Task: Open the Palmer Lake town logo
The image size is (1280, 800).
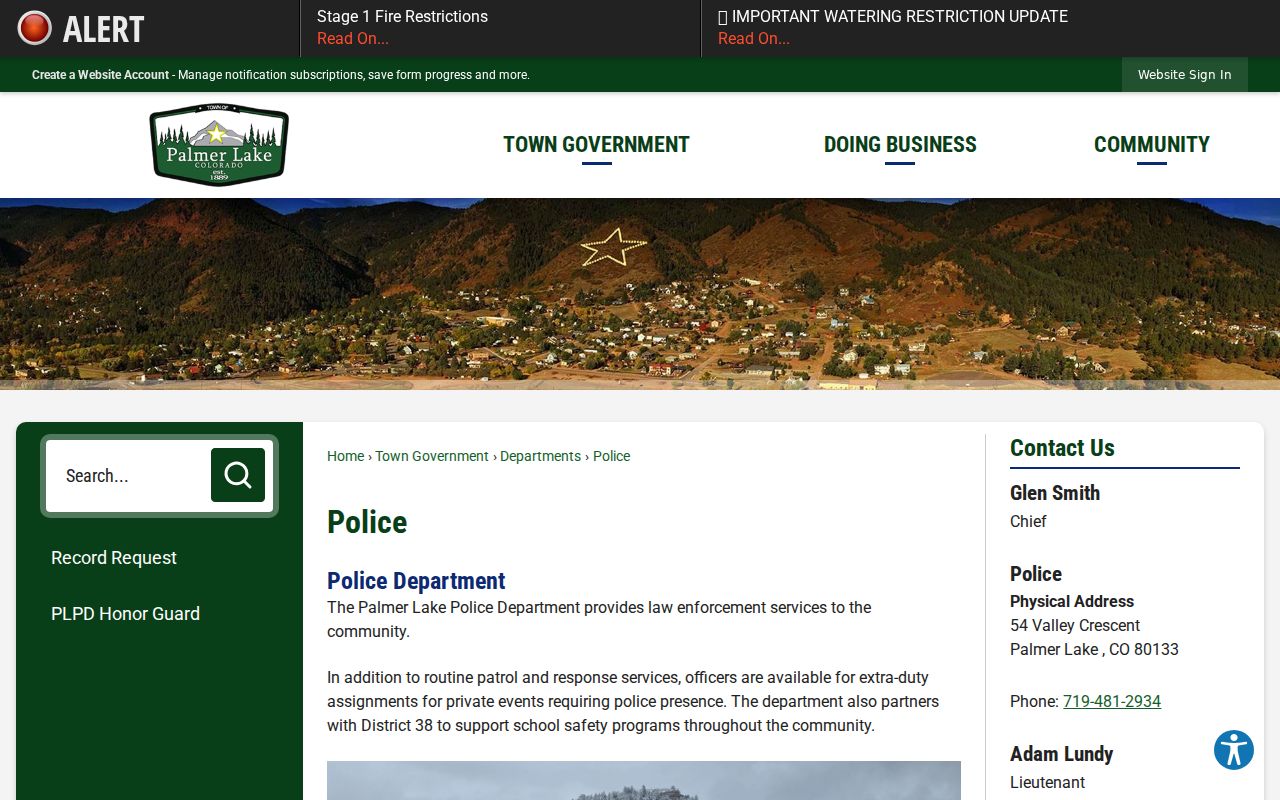Action: coord(219,145)
